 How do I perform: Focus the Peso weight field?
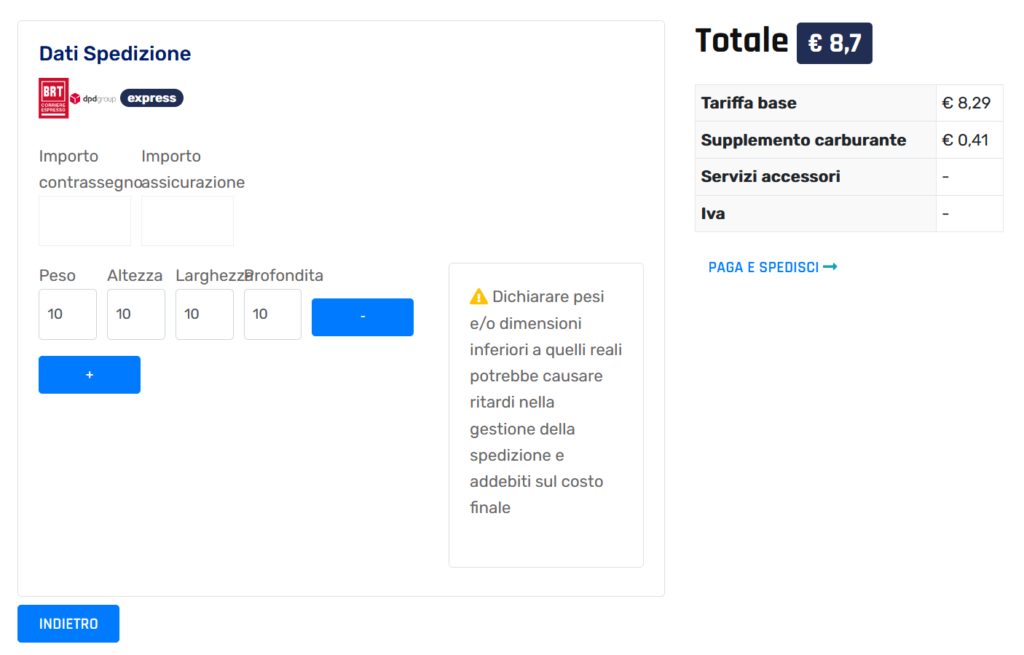coord(68,314)
